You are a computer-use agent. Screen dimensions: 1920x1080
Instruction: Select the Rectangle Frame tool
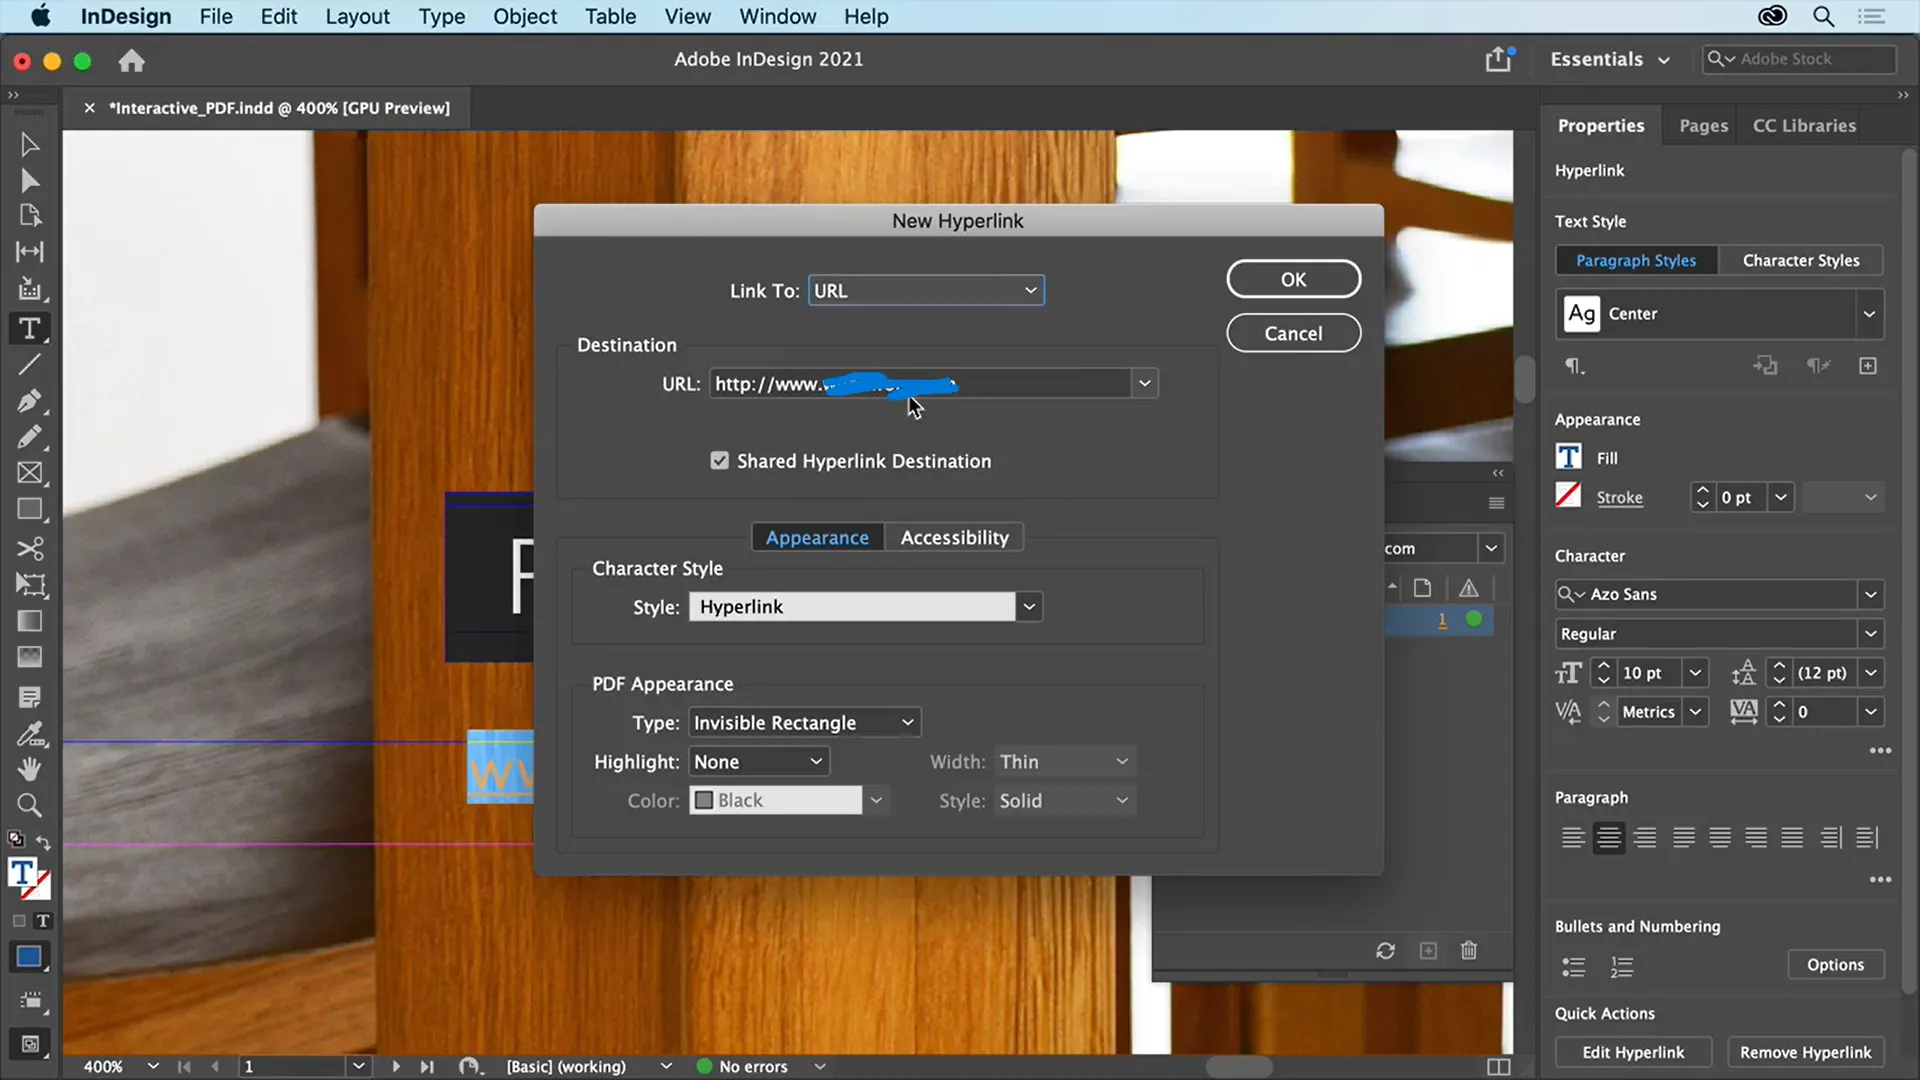[29, 473]
